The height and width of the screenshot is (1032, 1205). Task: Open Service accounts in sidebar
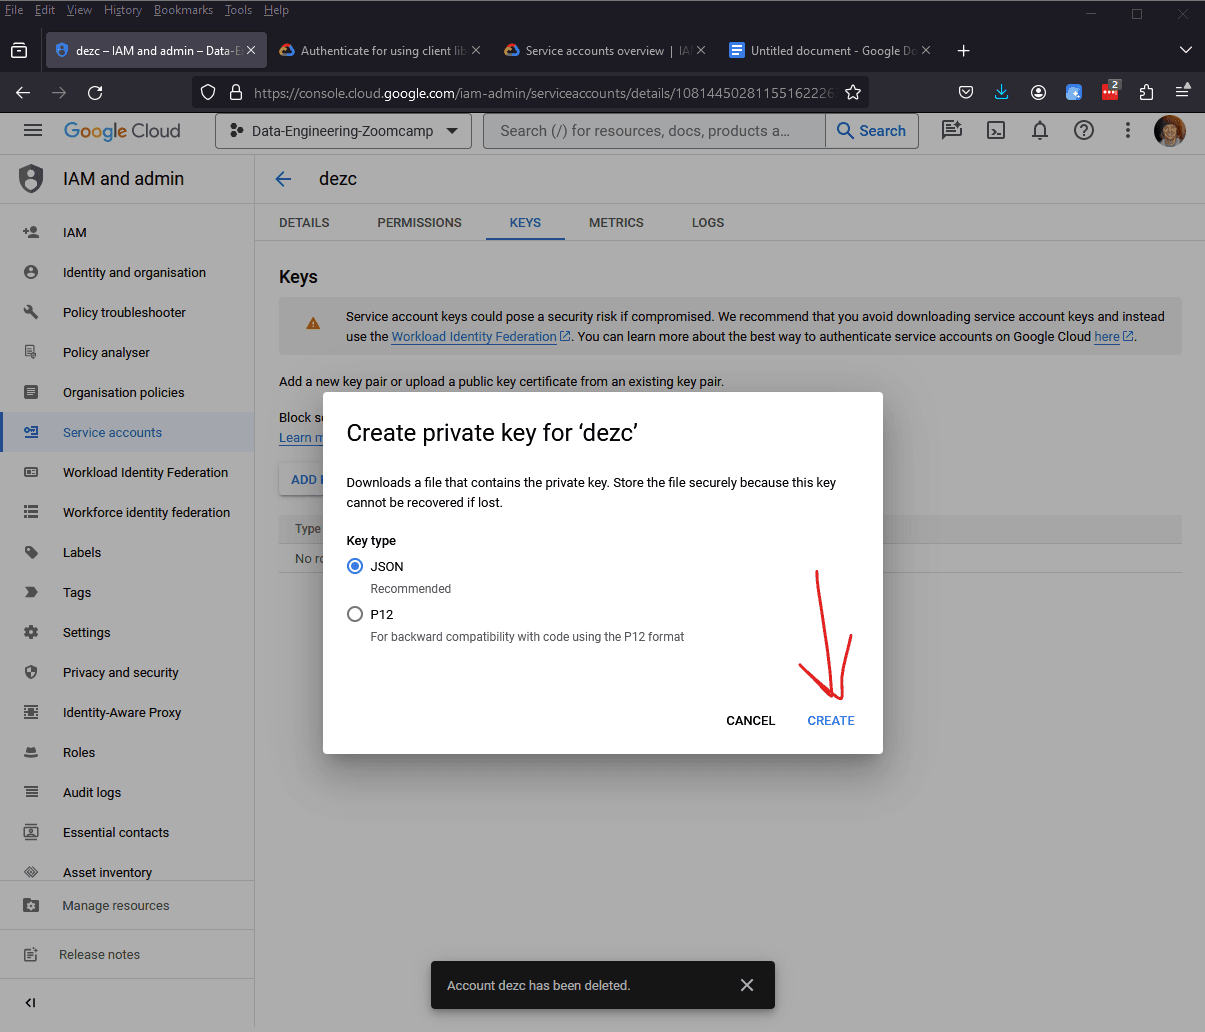pos(127,432)
